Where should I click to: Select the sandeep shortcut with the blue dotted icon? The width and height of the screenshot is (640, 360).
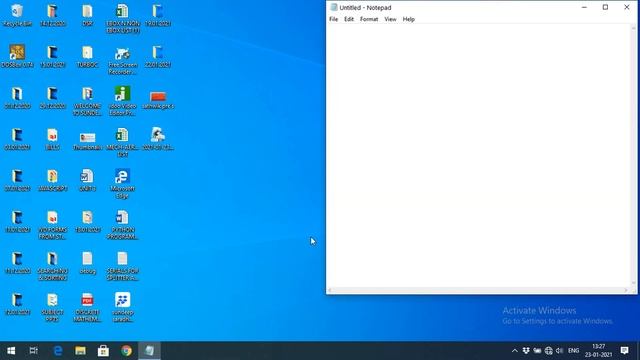[x=122, y=307]
